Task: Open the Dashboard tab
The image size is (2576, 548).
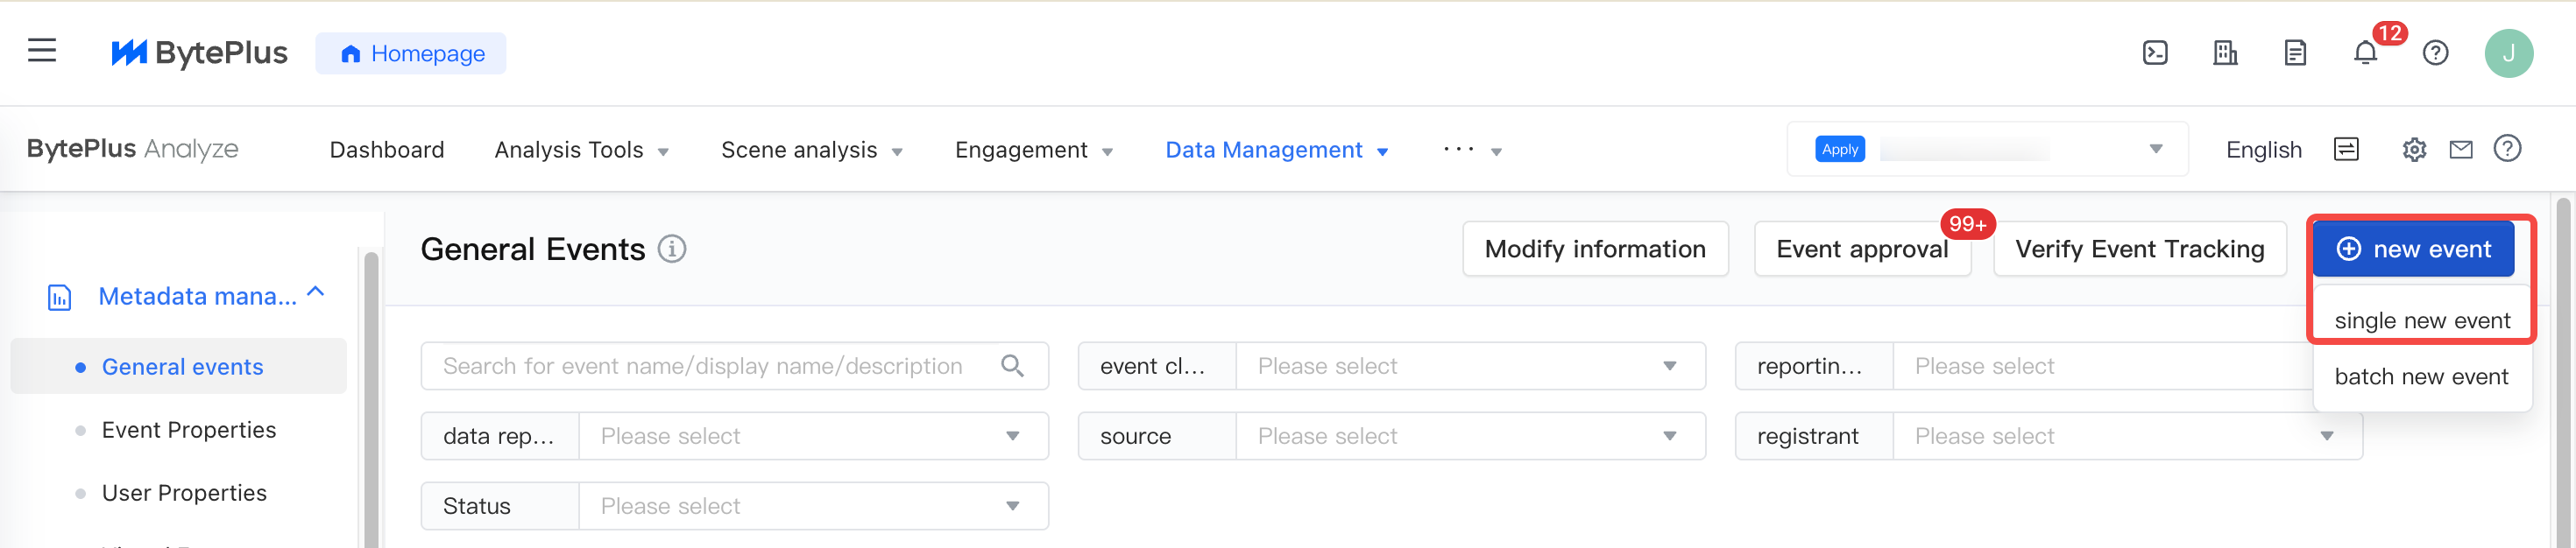Action: pyautogui.click(x=387, y=150)
